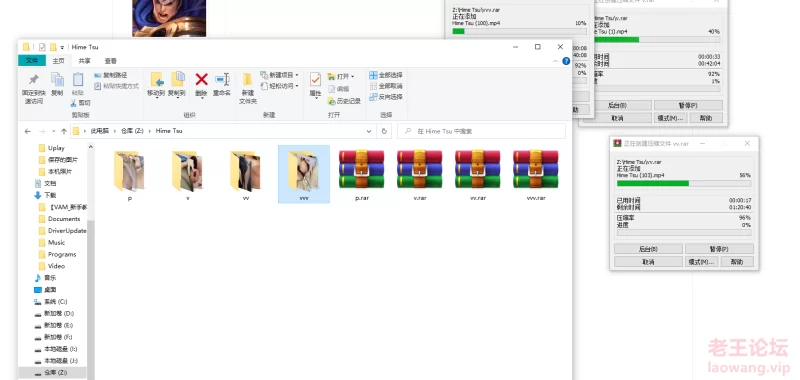Click 帮助 in the vv.rar dialog
Viewport: 800px width, 380px height.
coord(736,262)
